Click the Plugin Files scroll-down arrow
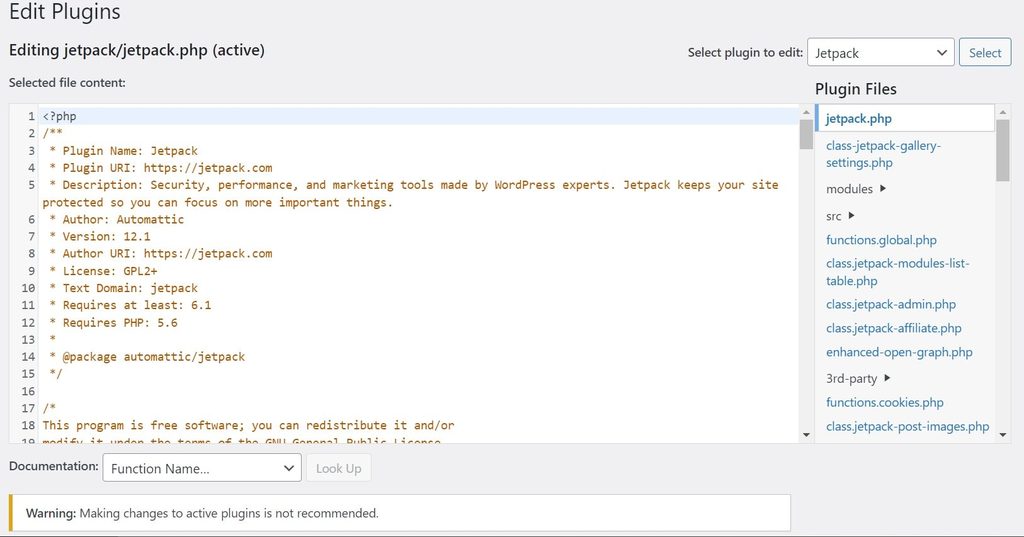This screenshot has height=537, width=1024. click(1003, 435)
